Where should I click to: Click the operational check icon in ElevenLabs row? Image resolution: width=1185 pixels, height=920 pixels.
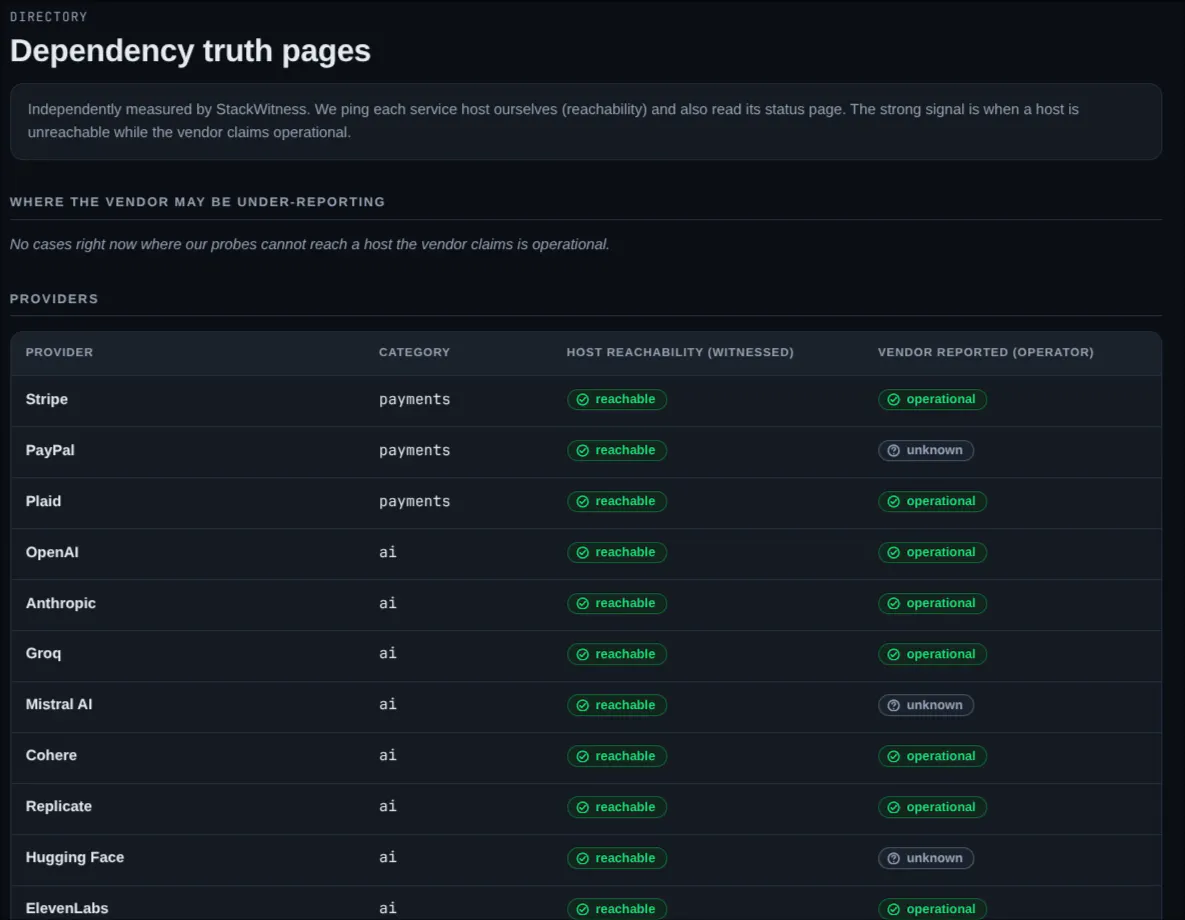tap(893, 909)
